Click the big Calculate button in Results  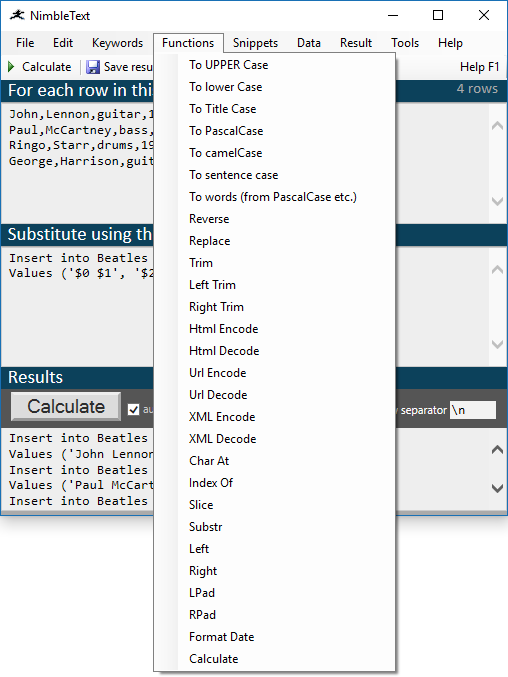click(66, 407)
